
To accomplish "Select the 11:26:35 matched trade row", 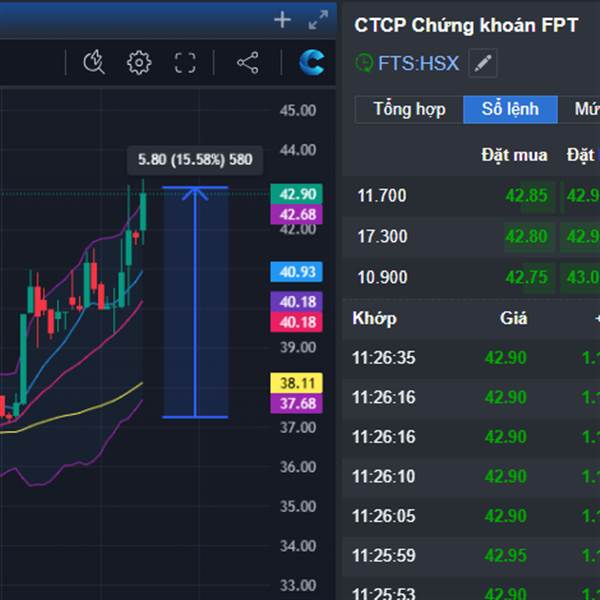I will (471, 358).
